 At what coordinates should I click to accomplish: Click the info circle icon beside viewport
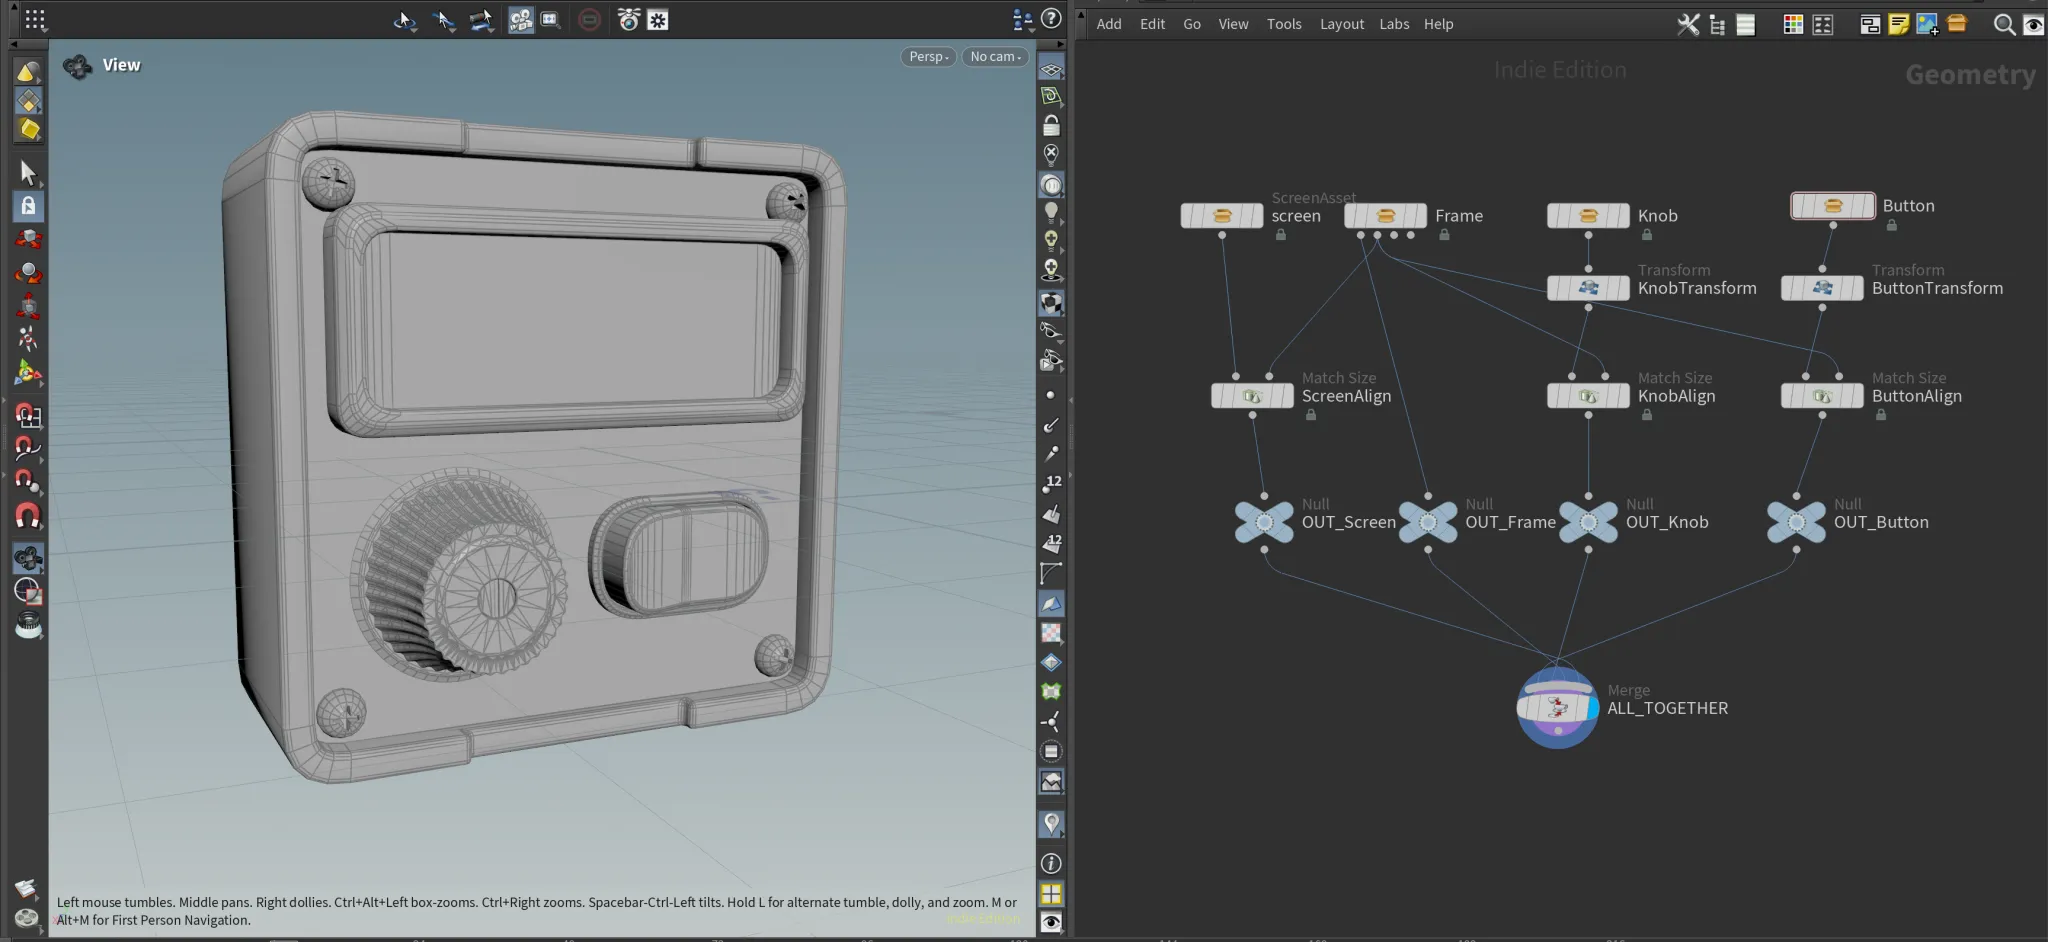pyautogui.click(x=1051, y=863)
